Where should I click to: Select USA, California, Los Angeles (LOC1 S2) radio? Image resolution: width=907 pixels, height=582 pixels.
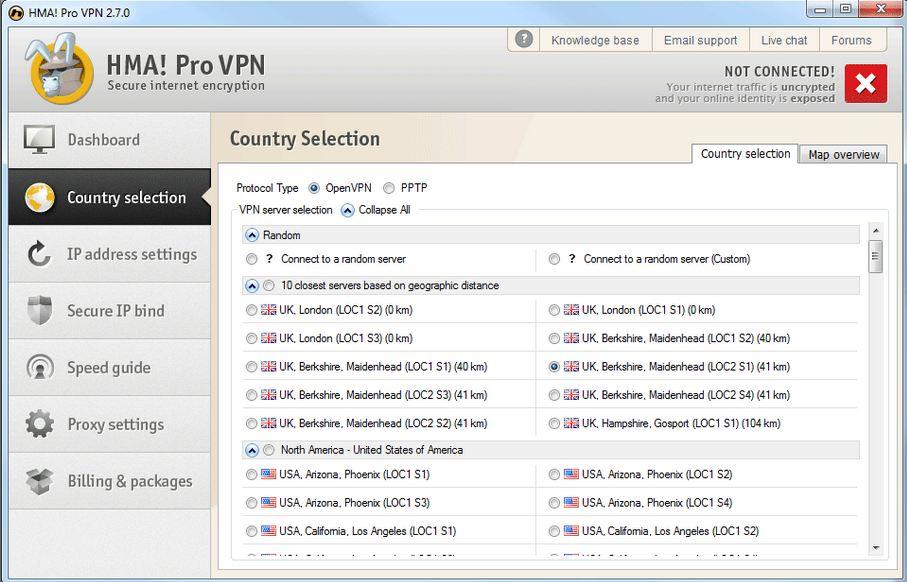coord(554,531)
